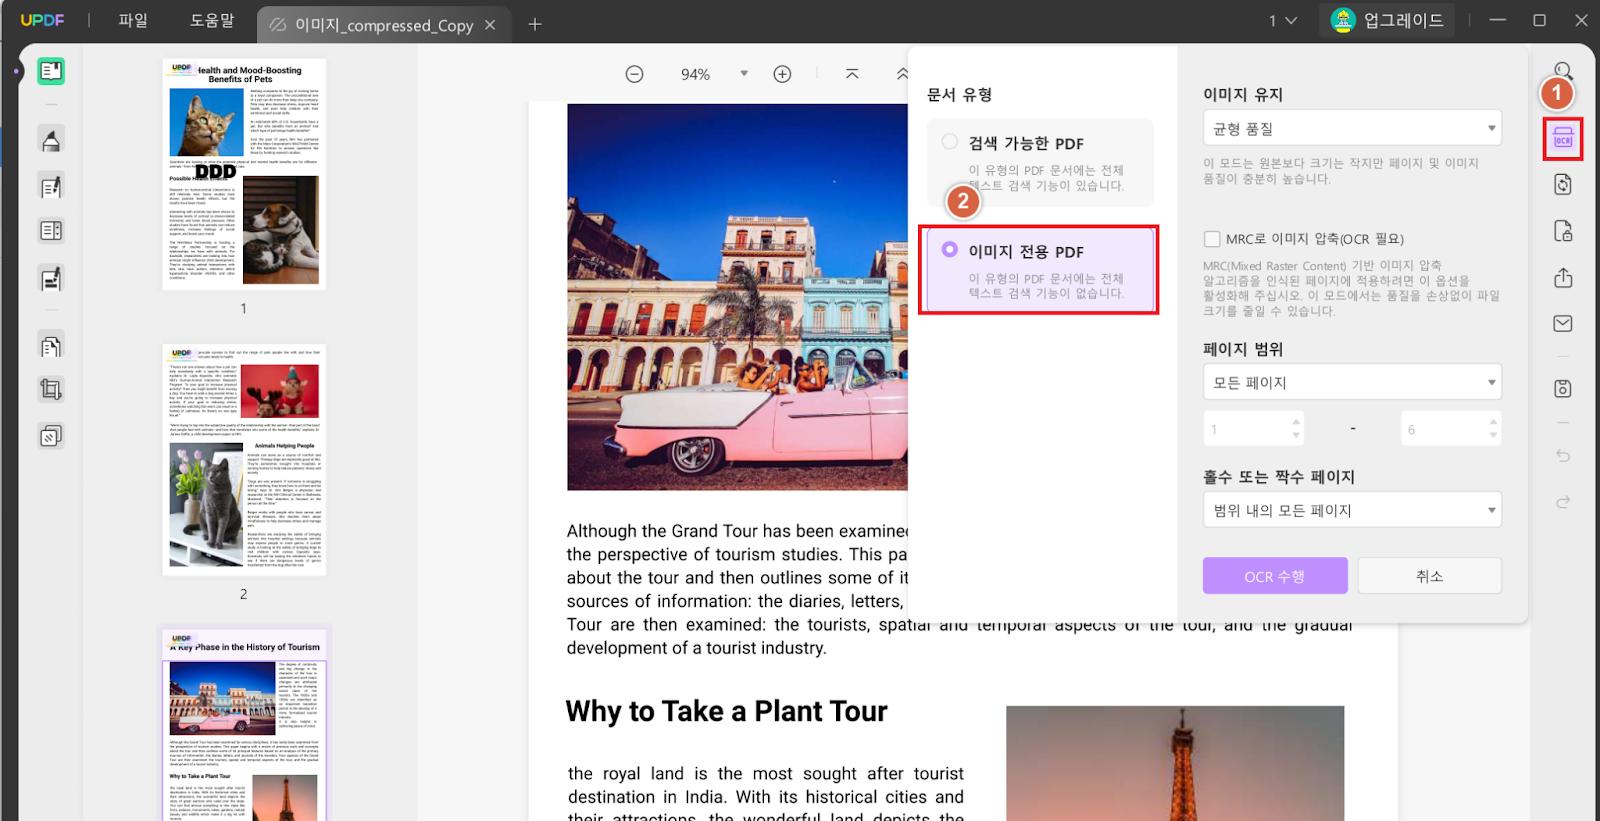Open the 균형 품질 dropdown

(1352, 128)
